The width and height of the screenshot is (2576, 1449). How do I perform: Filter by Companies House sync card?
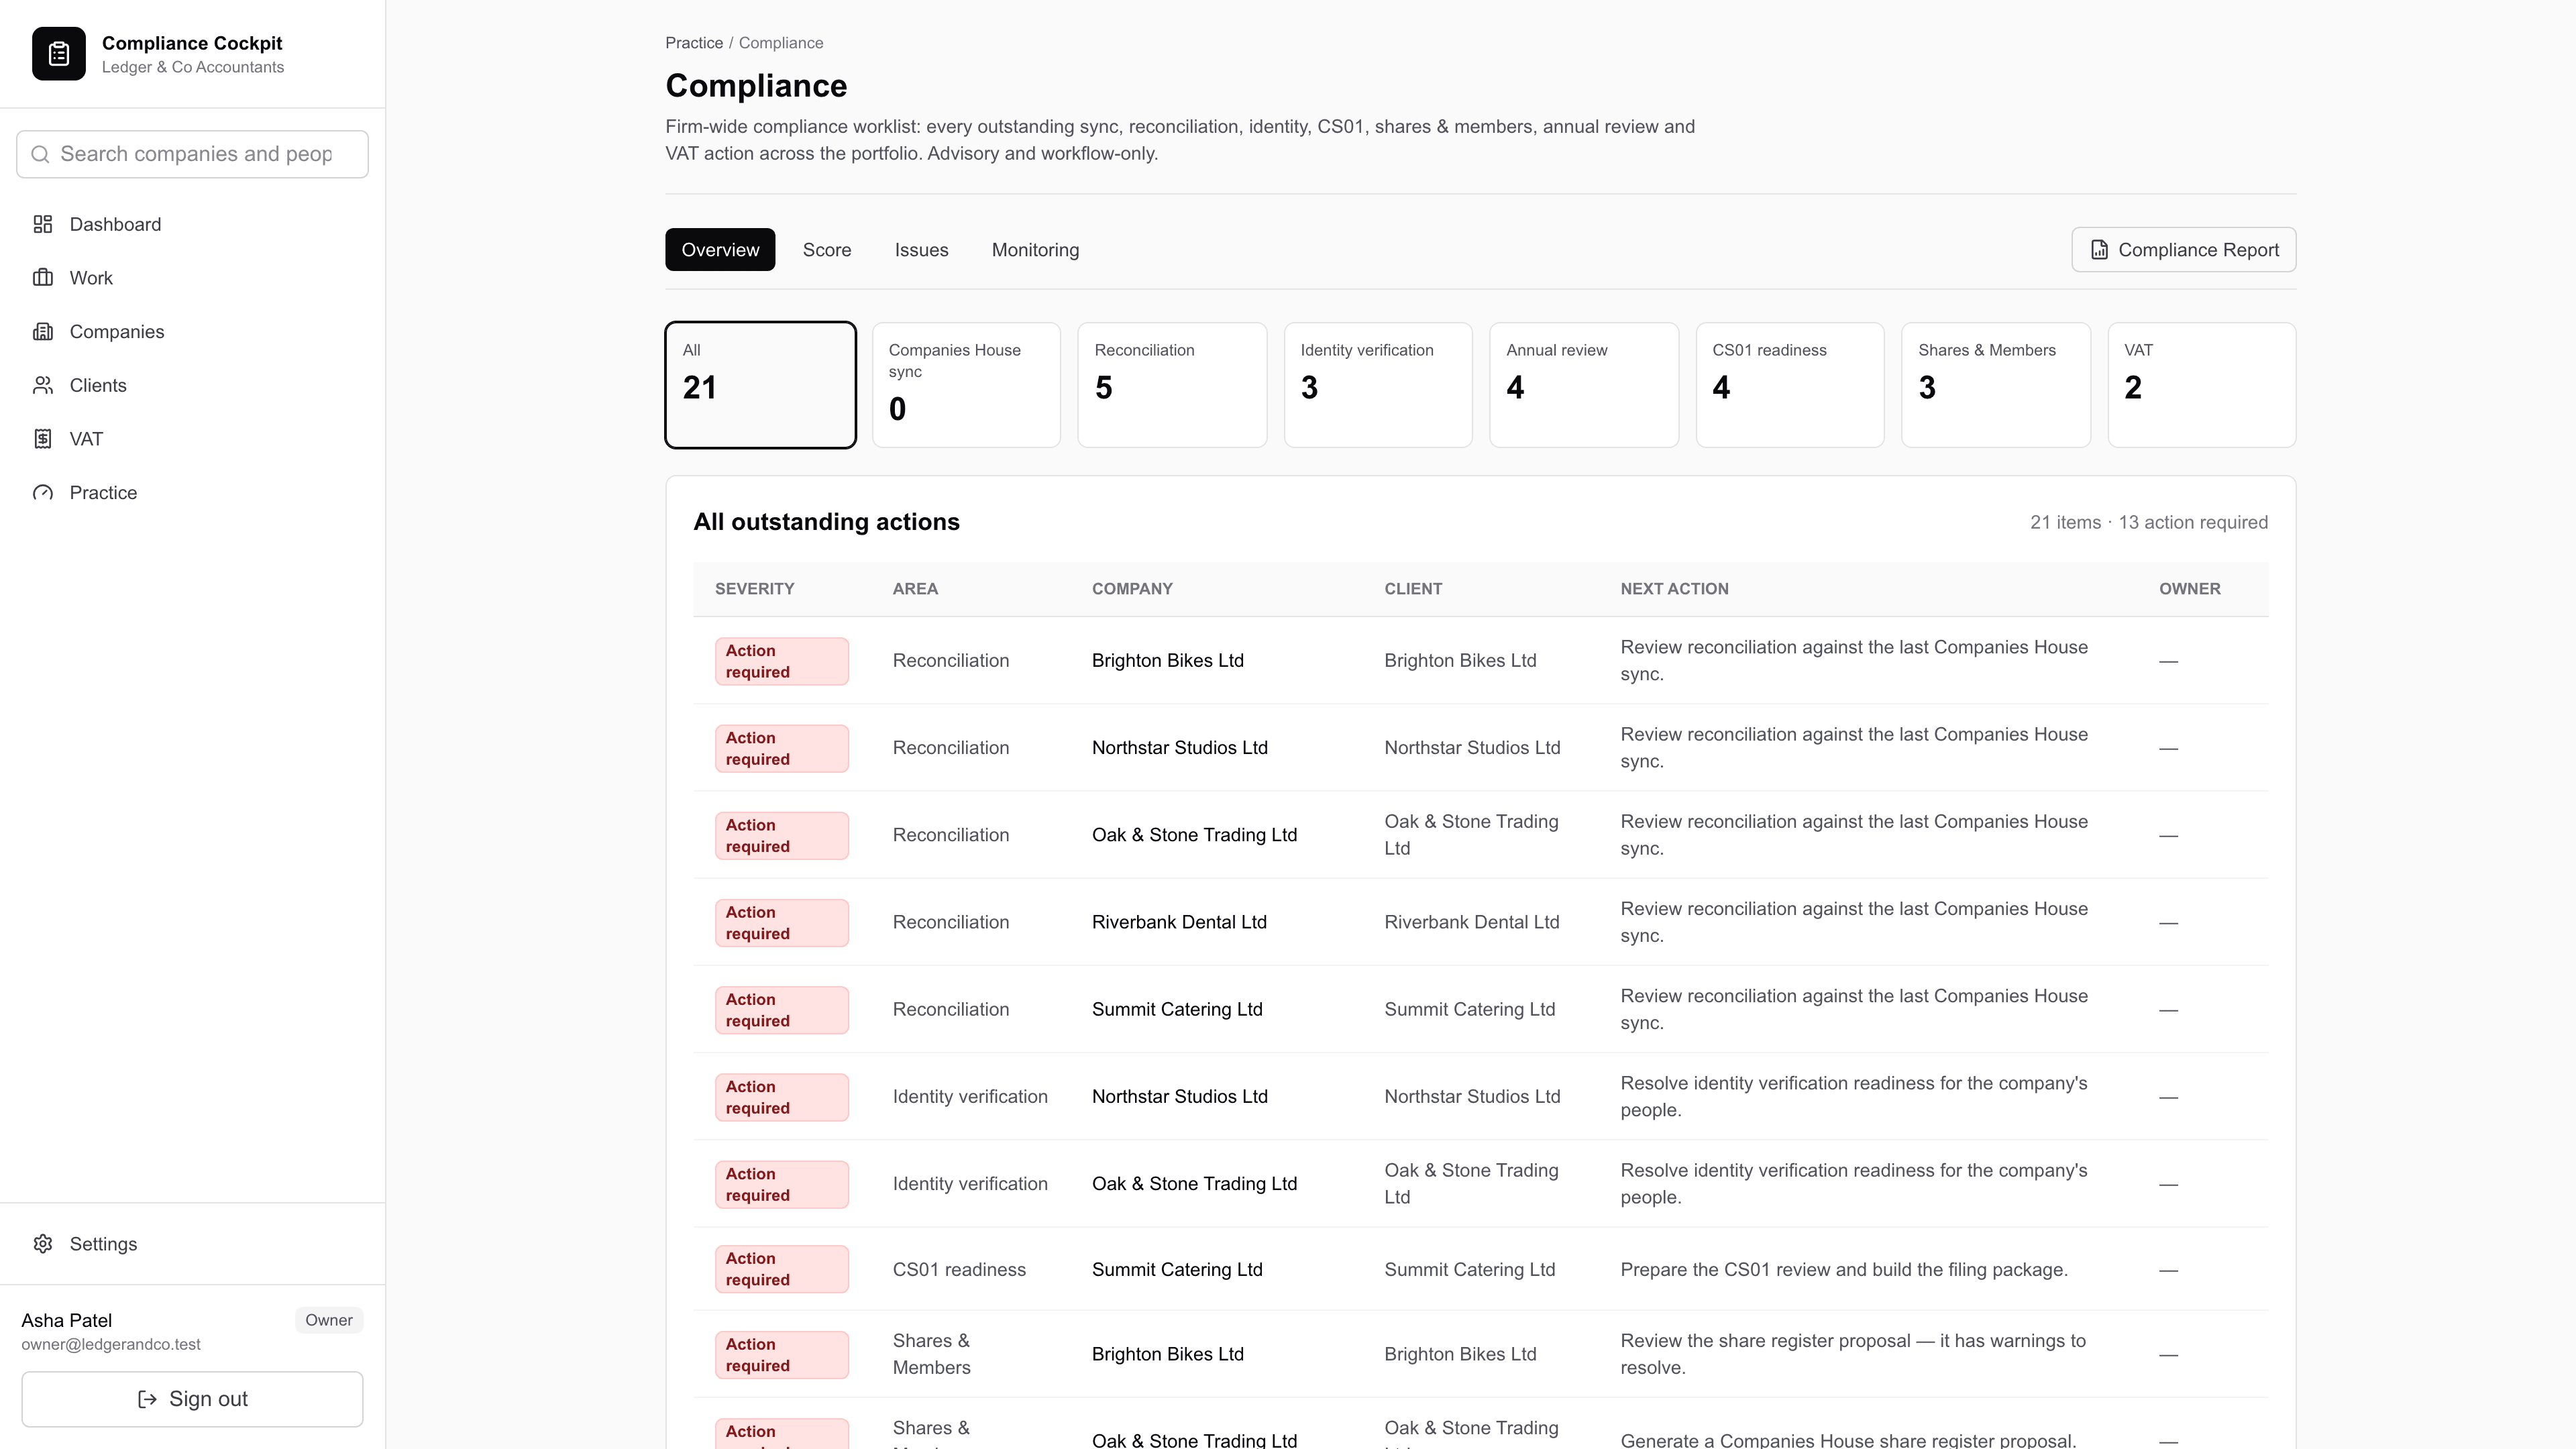[x=966, y=385]
